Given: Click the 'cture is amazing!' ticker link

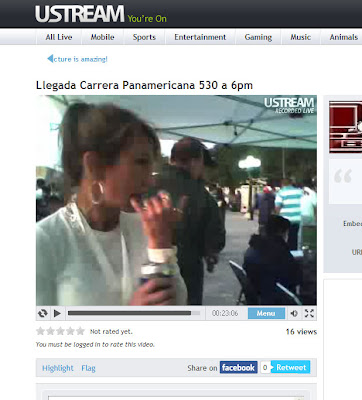Looking at the screenshot, I should [80, 59].
